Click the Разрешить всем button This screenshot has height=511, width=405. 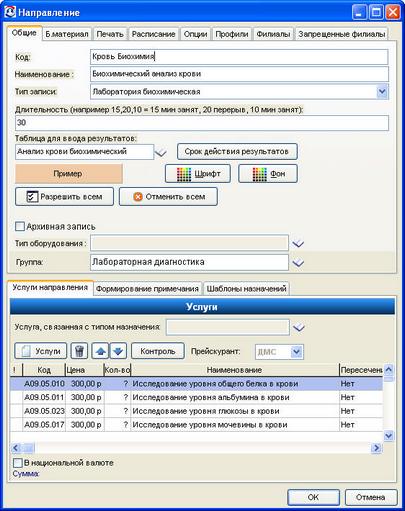[64, 197]
